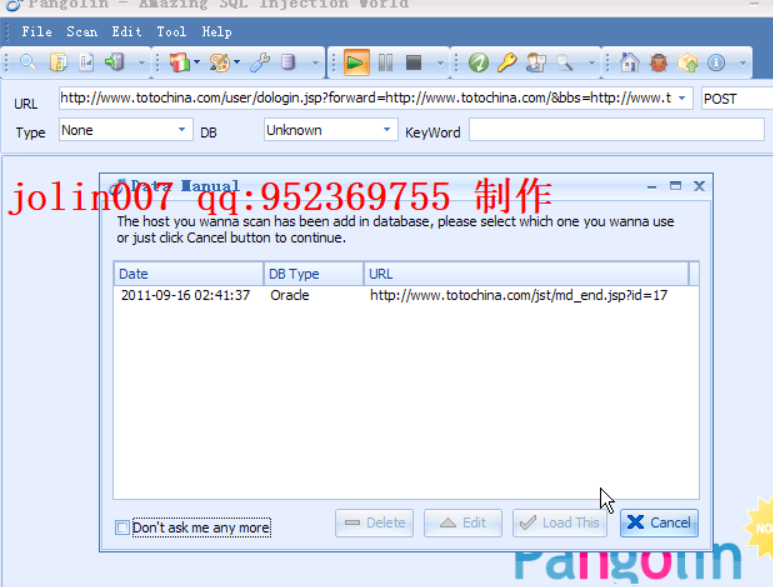Sort by the DB Type column header
Screen dimensions: 773x587
314,274
